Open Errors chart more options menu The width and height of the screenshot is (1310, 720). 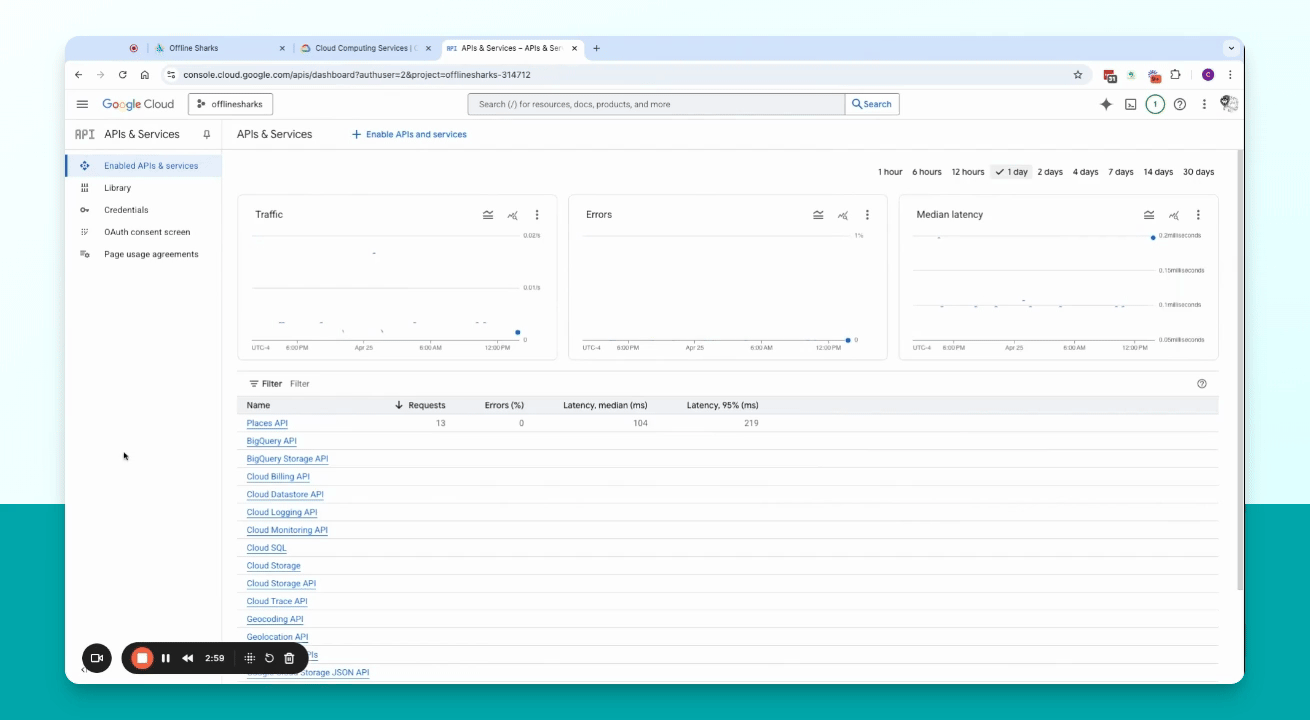click(x=867, y=215)
